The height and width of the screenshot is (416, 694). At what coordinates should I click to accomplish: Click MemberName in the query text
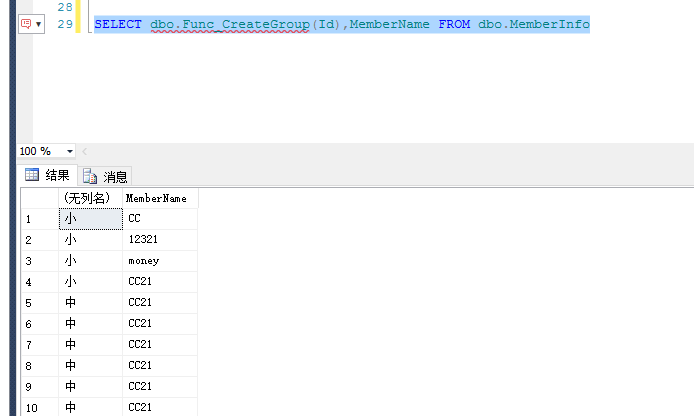pyautogui.click(x=389, y=24)
